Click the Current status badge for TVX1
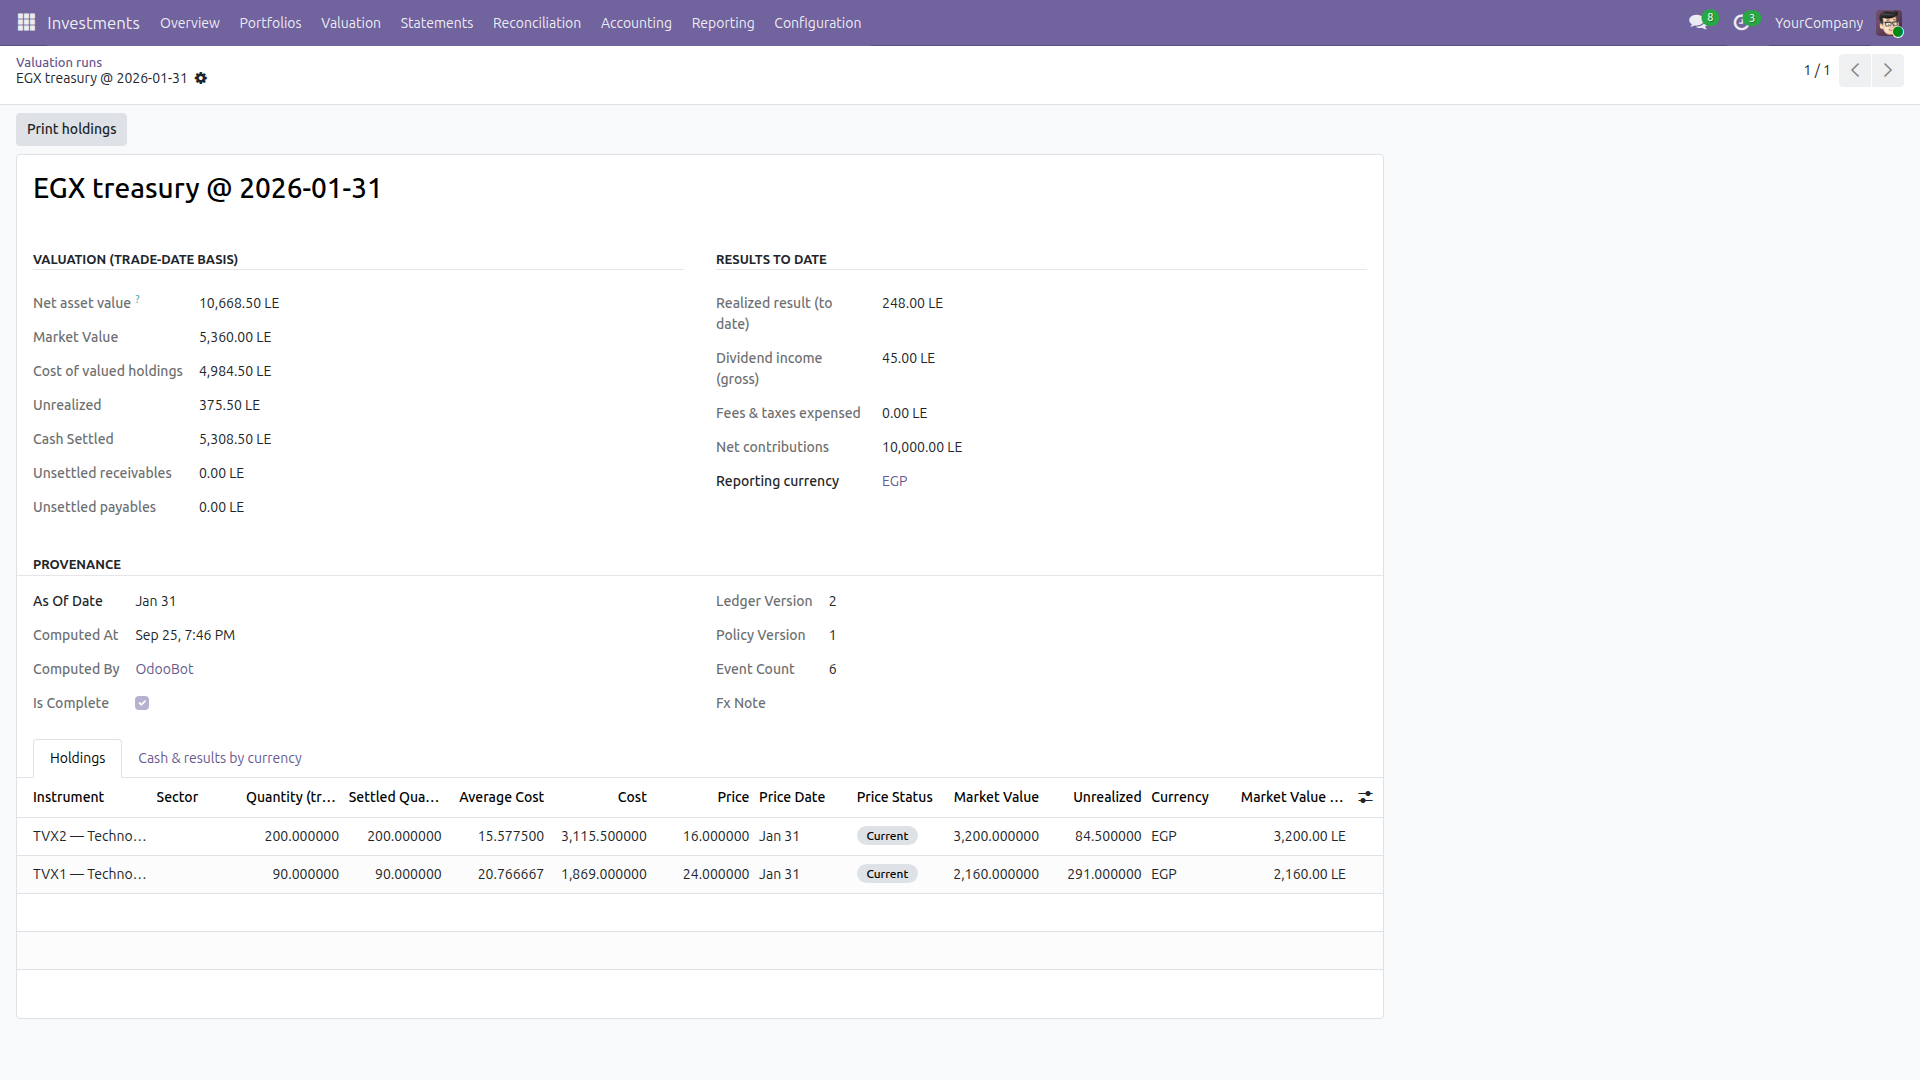 (x=887, y=874)
